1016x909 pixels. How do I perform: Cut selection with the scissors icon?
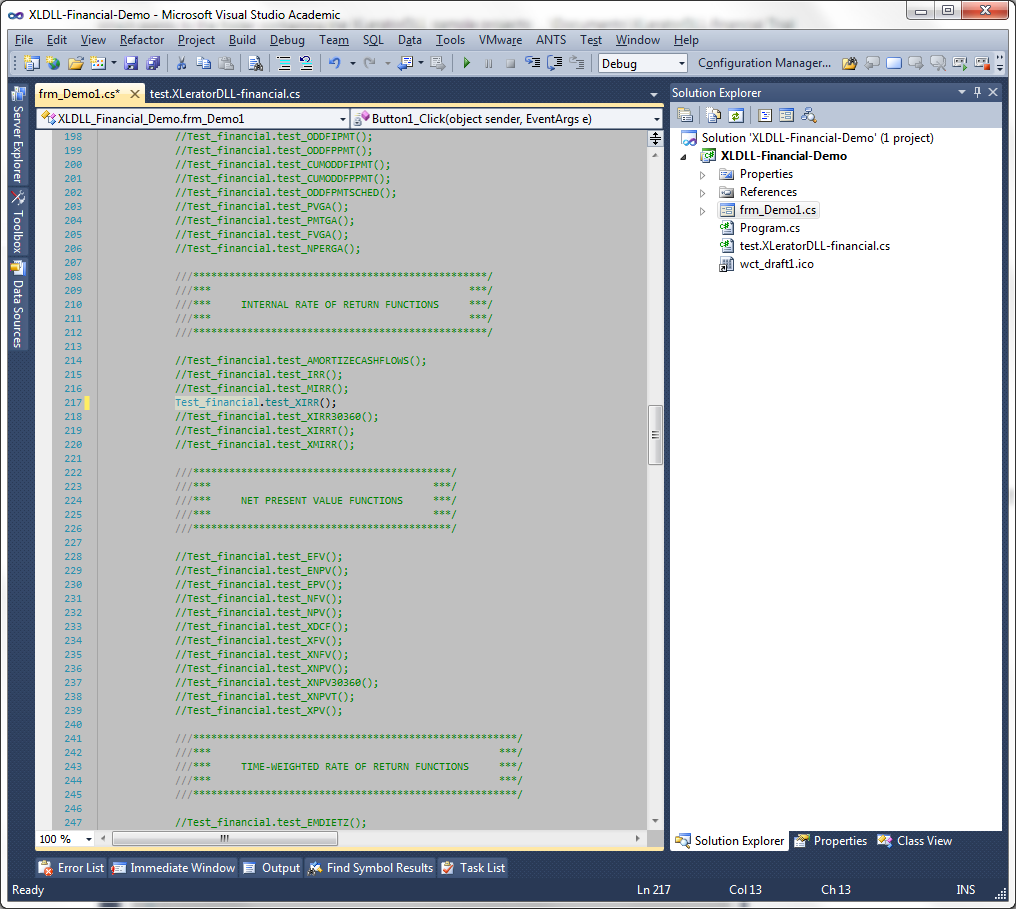tap(181, 63)
